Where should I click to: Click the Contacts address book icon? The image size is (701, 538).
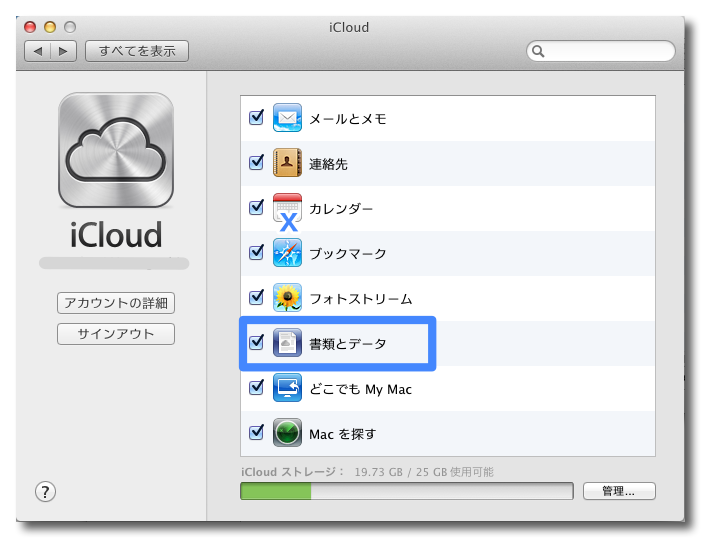[287, 163]
